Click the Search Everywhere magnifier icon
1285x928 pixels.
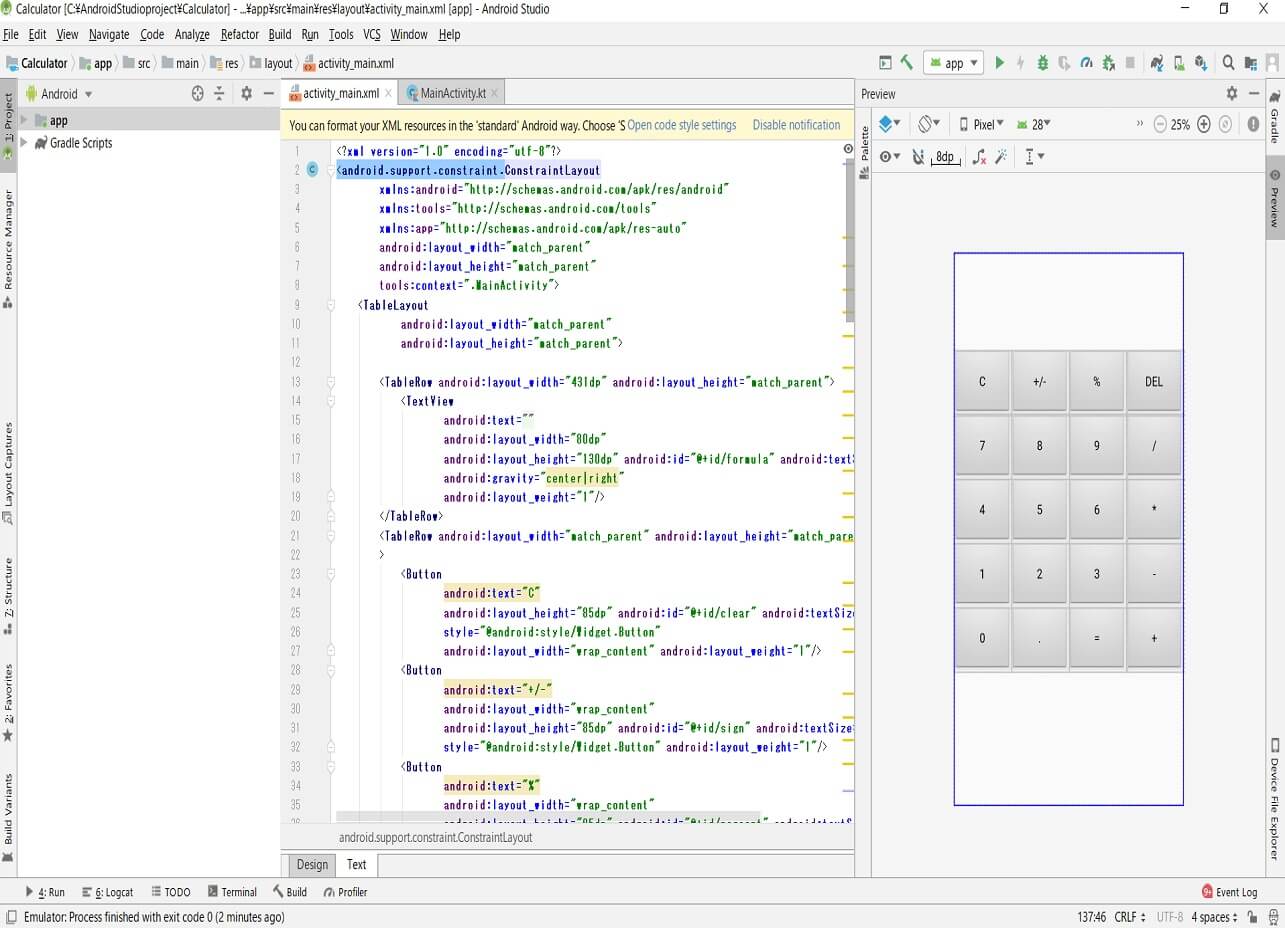pyautogui.click(x=1228, y=63)
